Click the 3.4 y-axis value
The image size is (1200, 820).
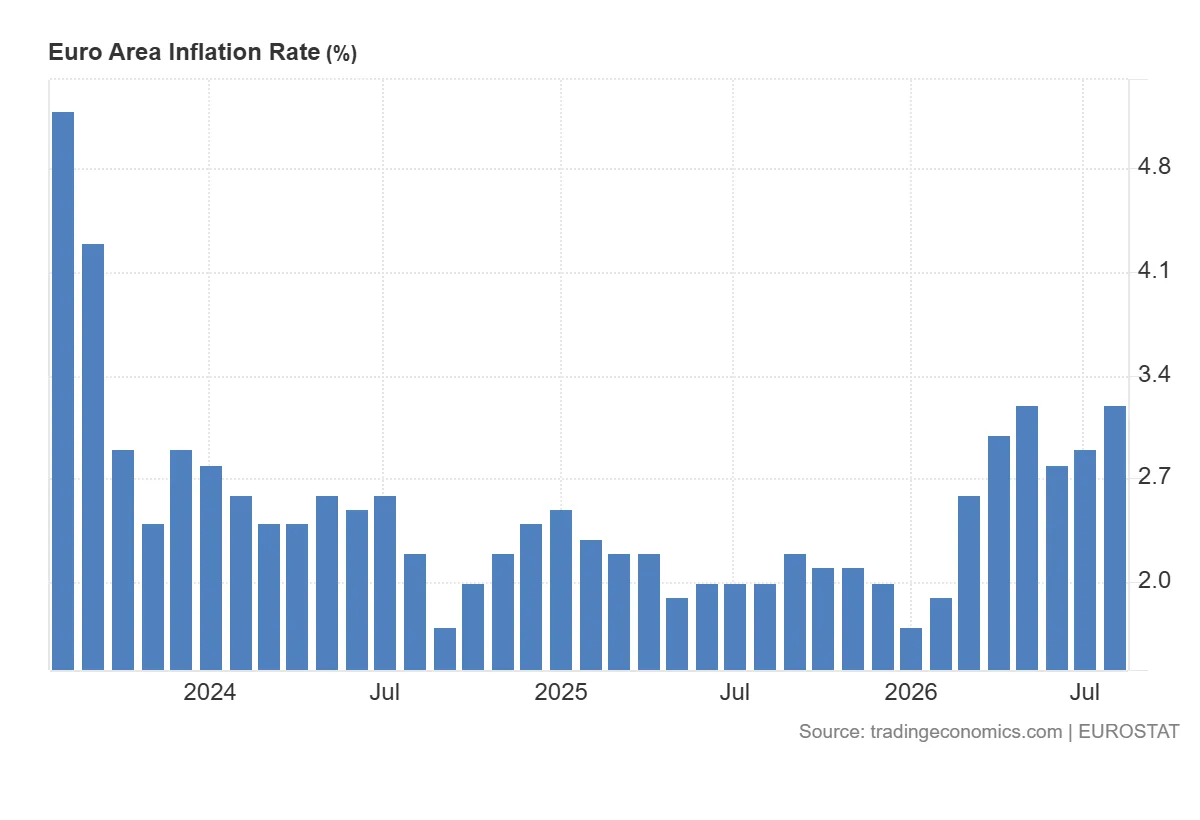point(1155,375)
